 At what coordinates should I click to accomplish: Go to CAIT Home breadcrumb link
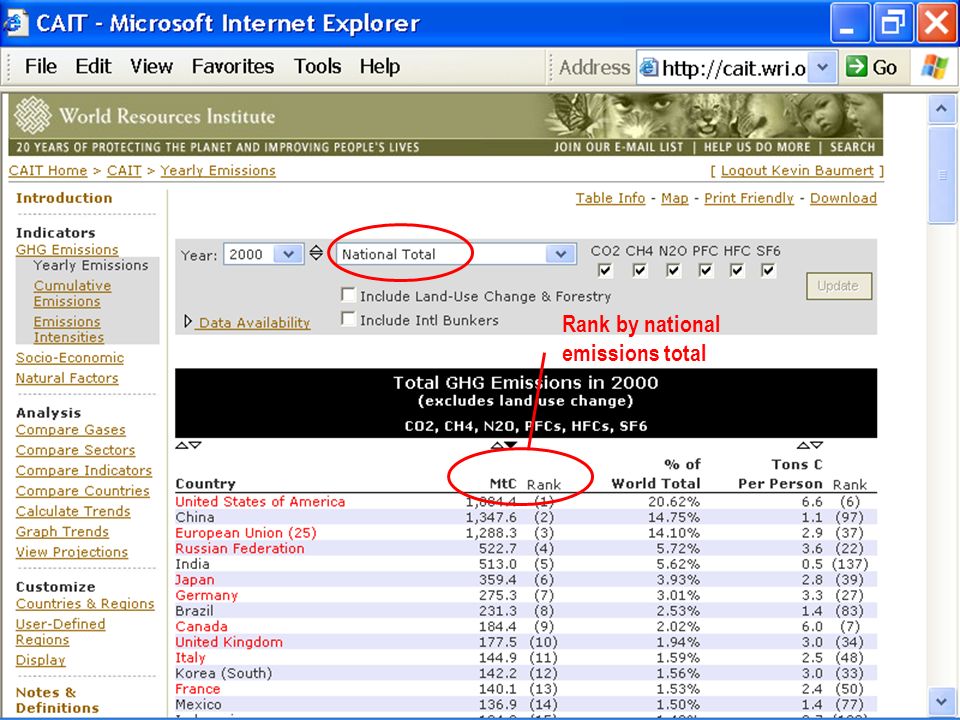[48, 171]
